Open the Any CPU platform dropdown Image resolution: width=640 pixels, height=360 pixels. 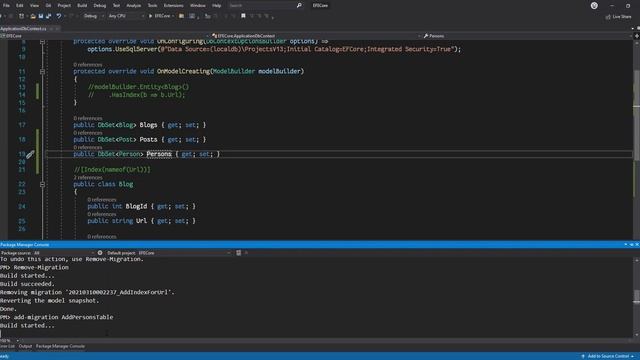[126, 16]
